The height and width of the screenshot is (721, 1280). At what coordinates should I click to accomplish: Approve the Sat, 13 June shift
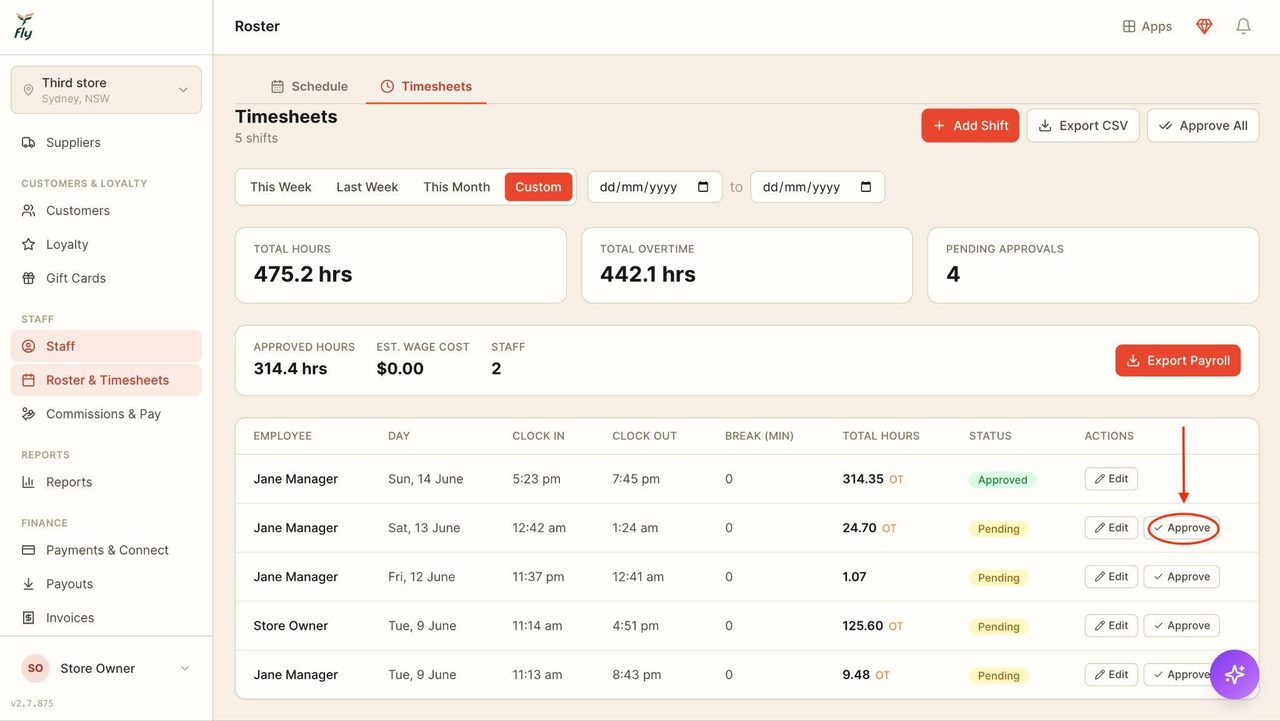1182,528
